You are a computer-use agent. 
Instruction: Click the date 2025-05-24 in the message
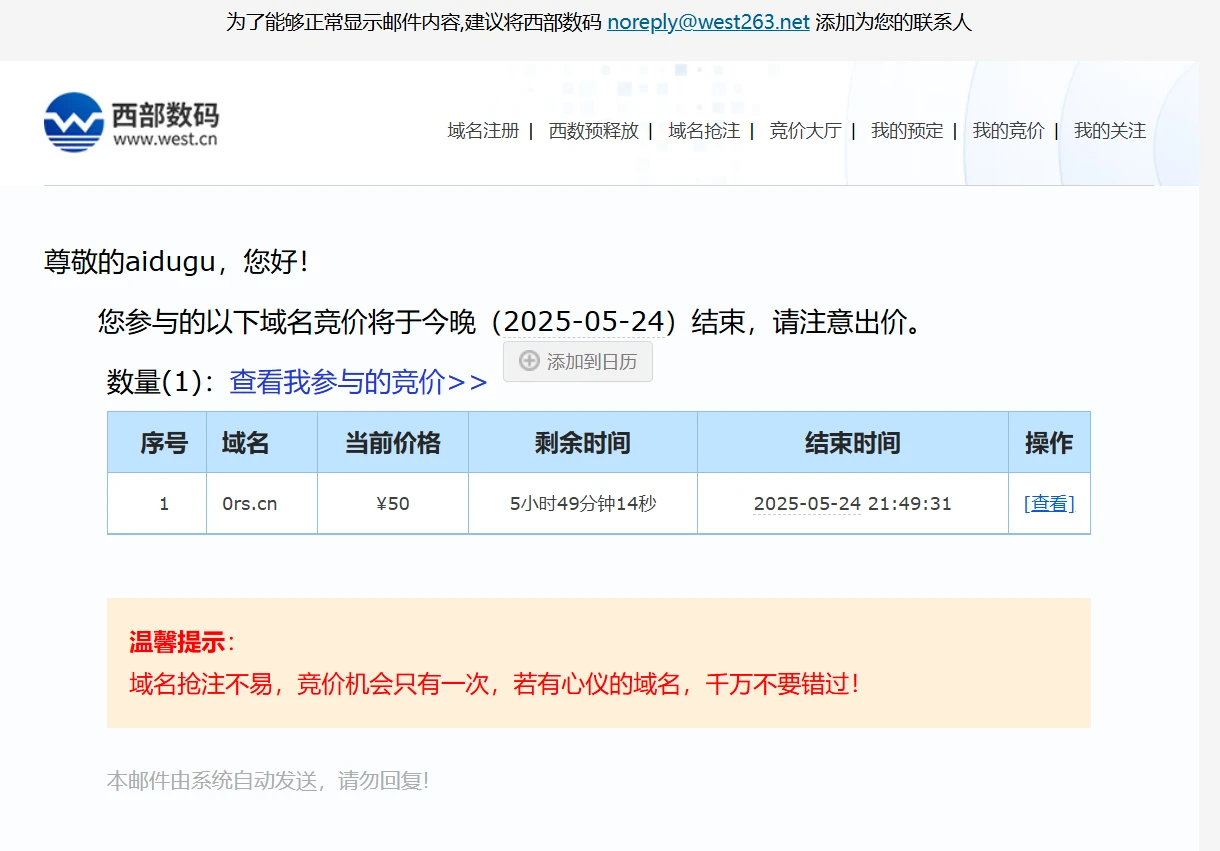tap(585, 322)
